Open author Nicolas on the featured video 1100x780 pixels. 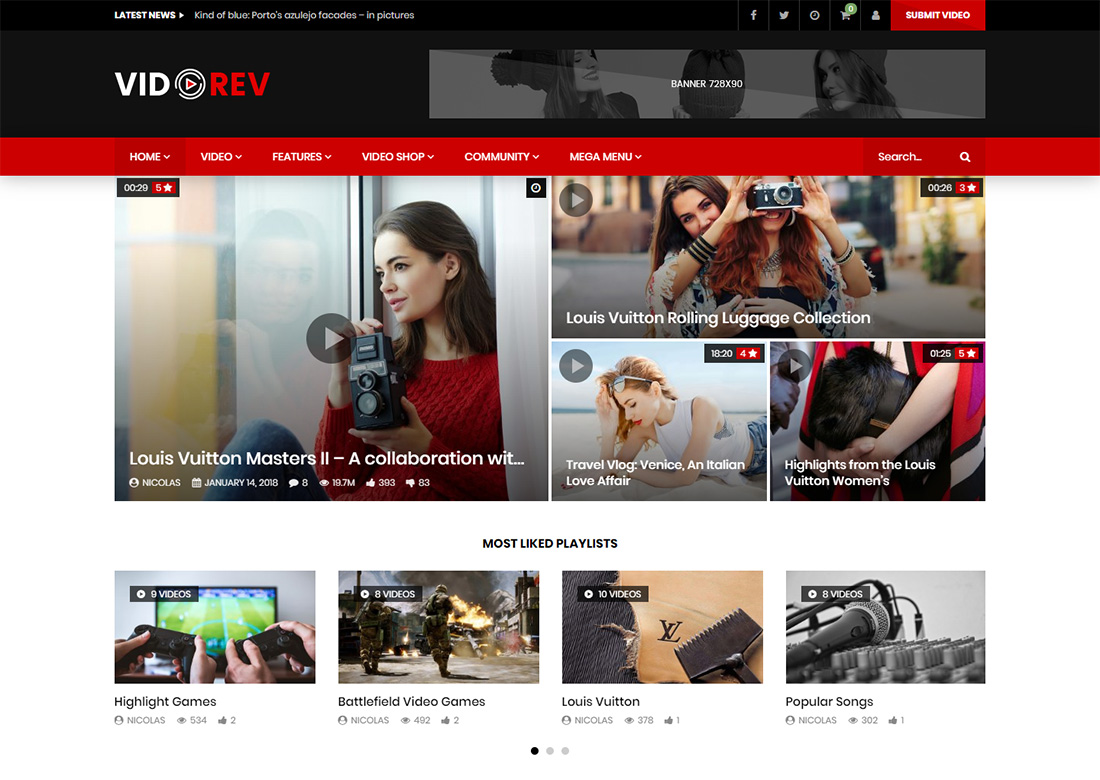(x=155, y=483)
